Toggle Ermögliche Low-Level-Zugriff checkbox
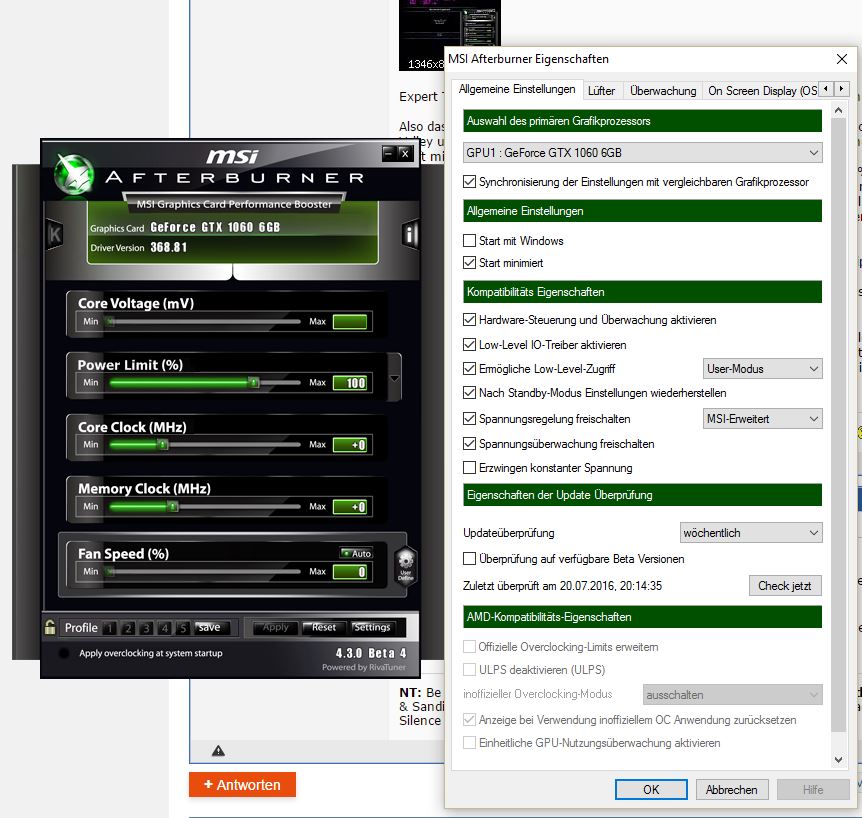Screen dimensions: 862x818 coord(469,368)
